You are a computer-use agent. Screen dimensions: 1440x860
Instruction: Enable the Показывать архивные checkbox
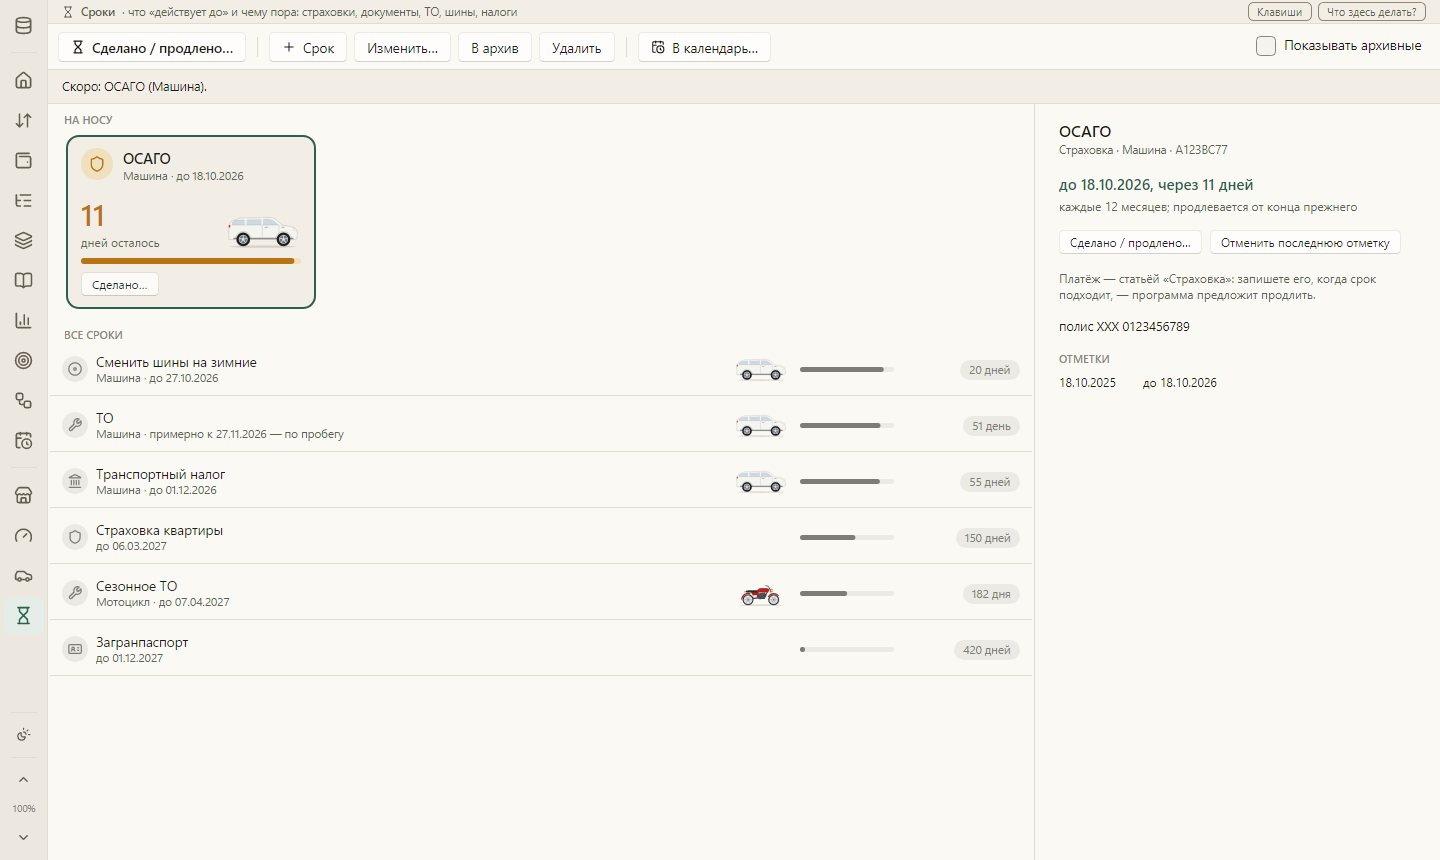click(x=1266, y=46)
